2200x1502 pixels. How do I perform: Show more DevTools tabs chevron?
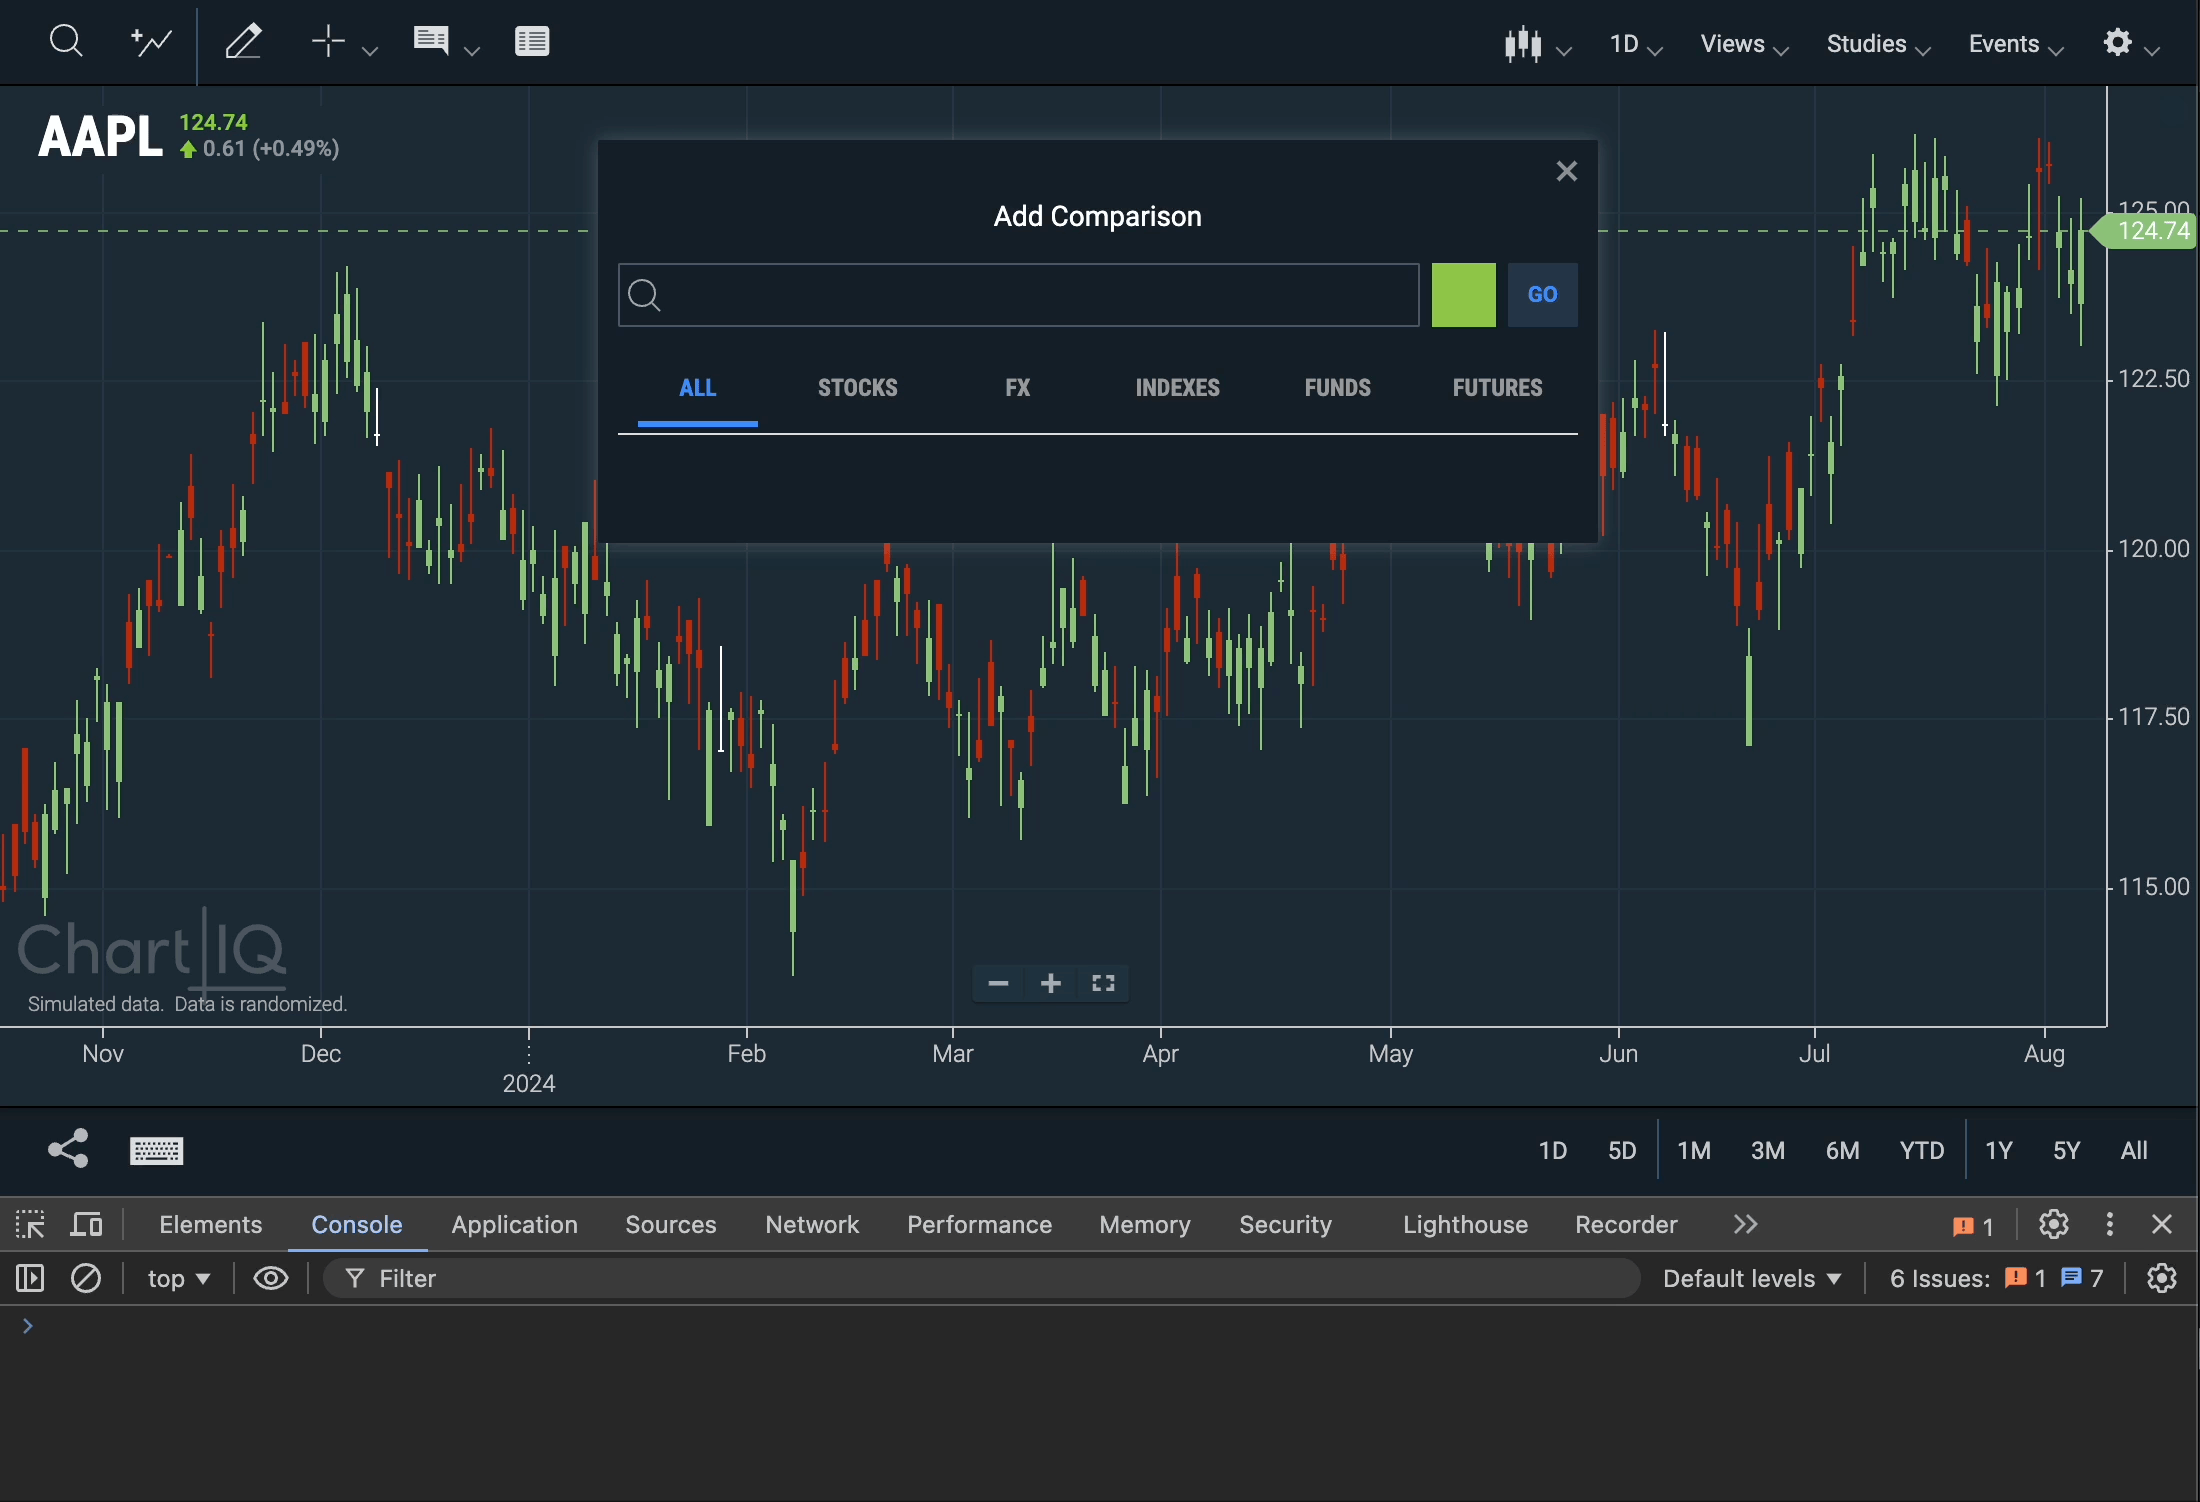(x=1746, y=1225)
